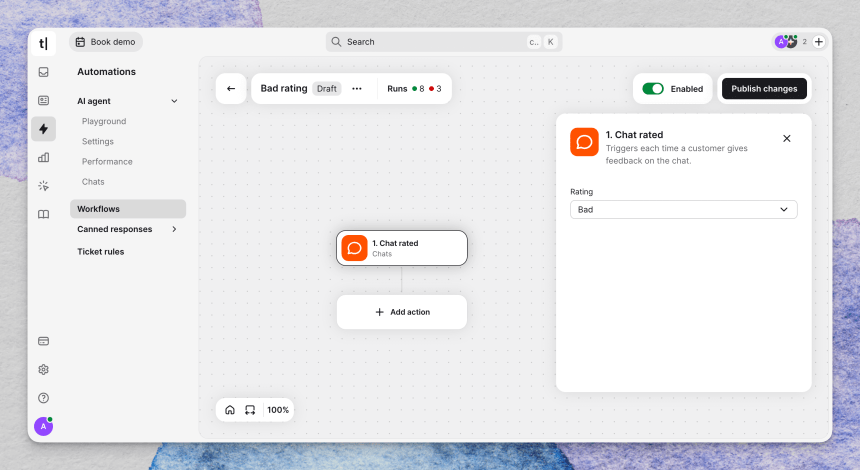Open the Billing card icon in sidebar
Screen dimensions: 860x470
[x=43, y=341]
